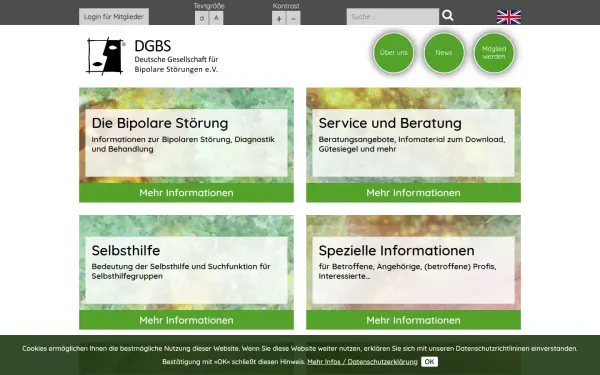Open the Über uns circle menu
Image resolution: width=600 pixels, height=375 pixels.
(x=393, y=53)
